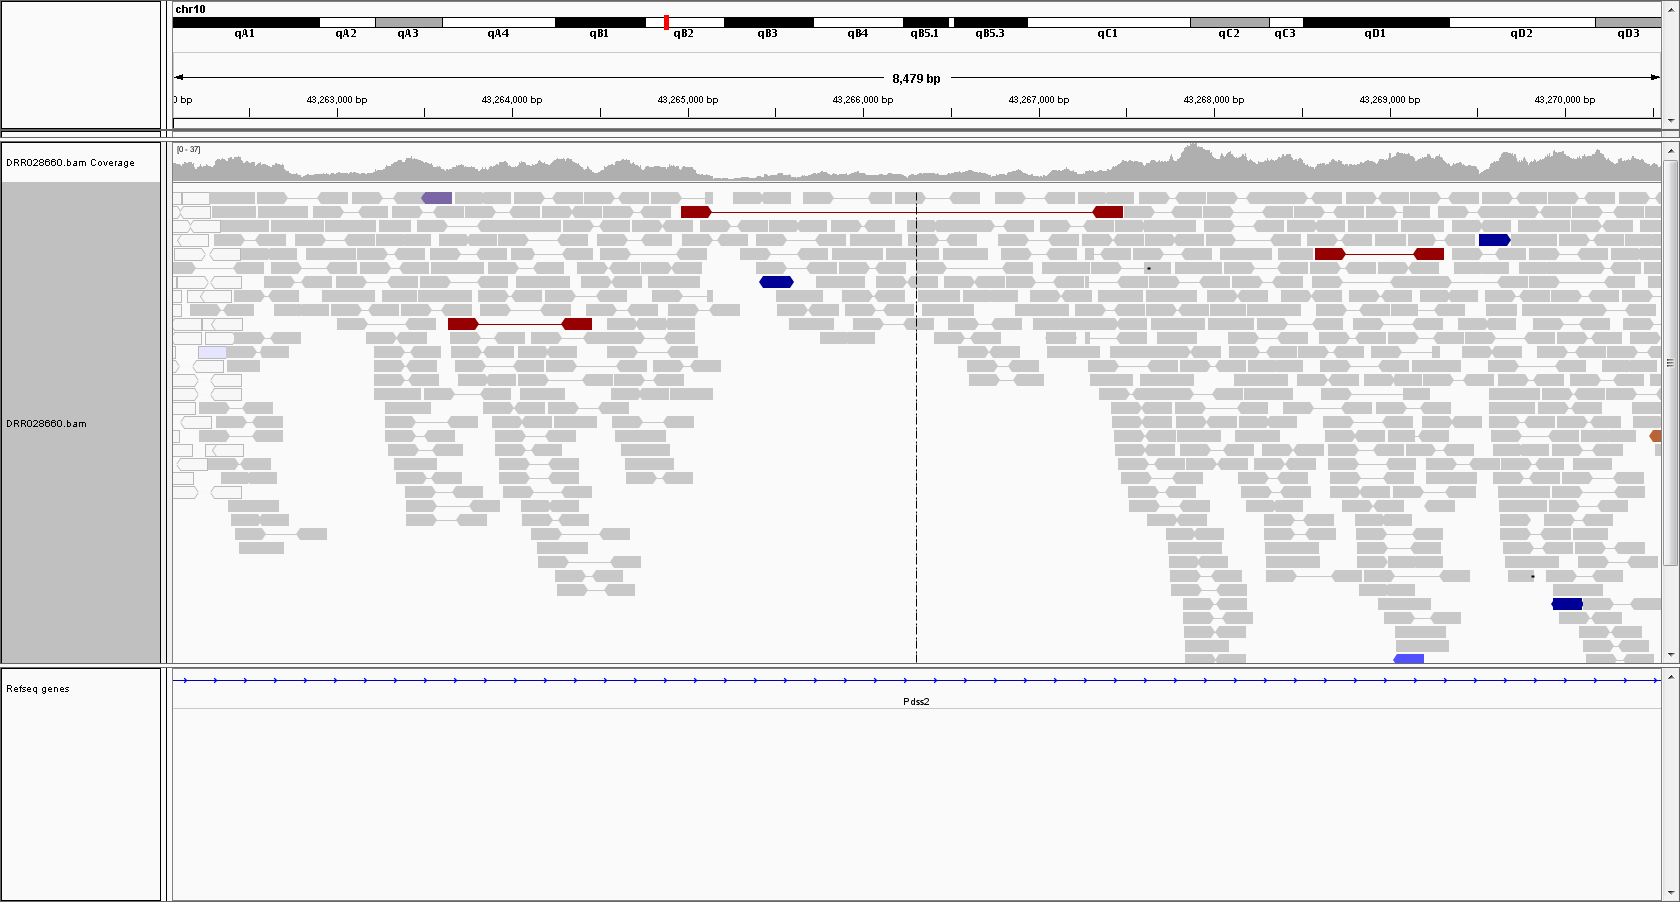Click the Refseq genes panel scroll-down arrow
The height and width of the screenshot is (902, 1680).
tap(1669, 893)
